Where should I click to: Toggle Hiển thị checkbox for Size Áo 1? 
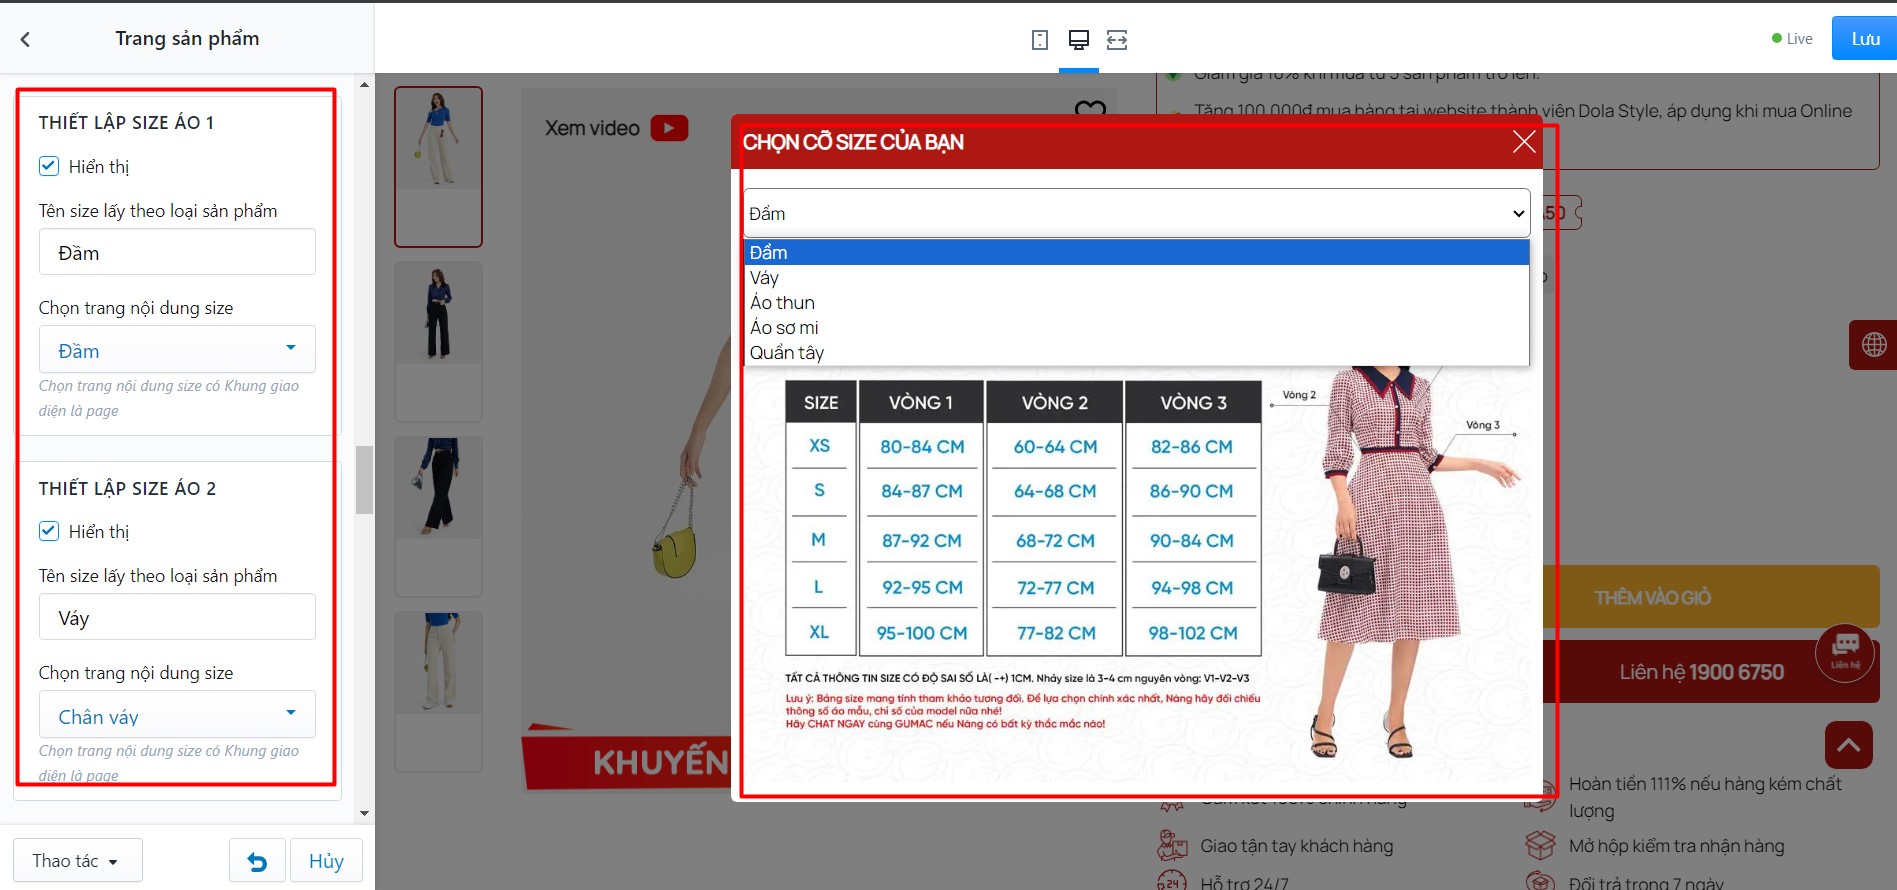tap(49, 166)
